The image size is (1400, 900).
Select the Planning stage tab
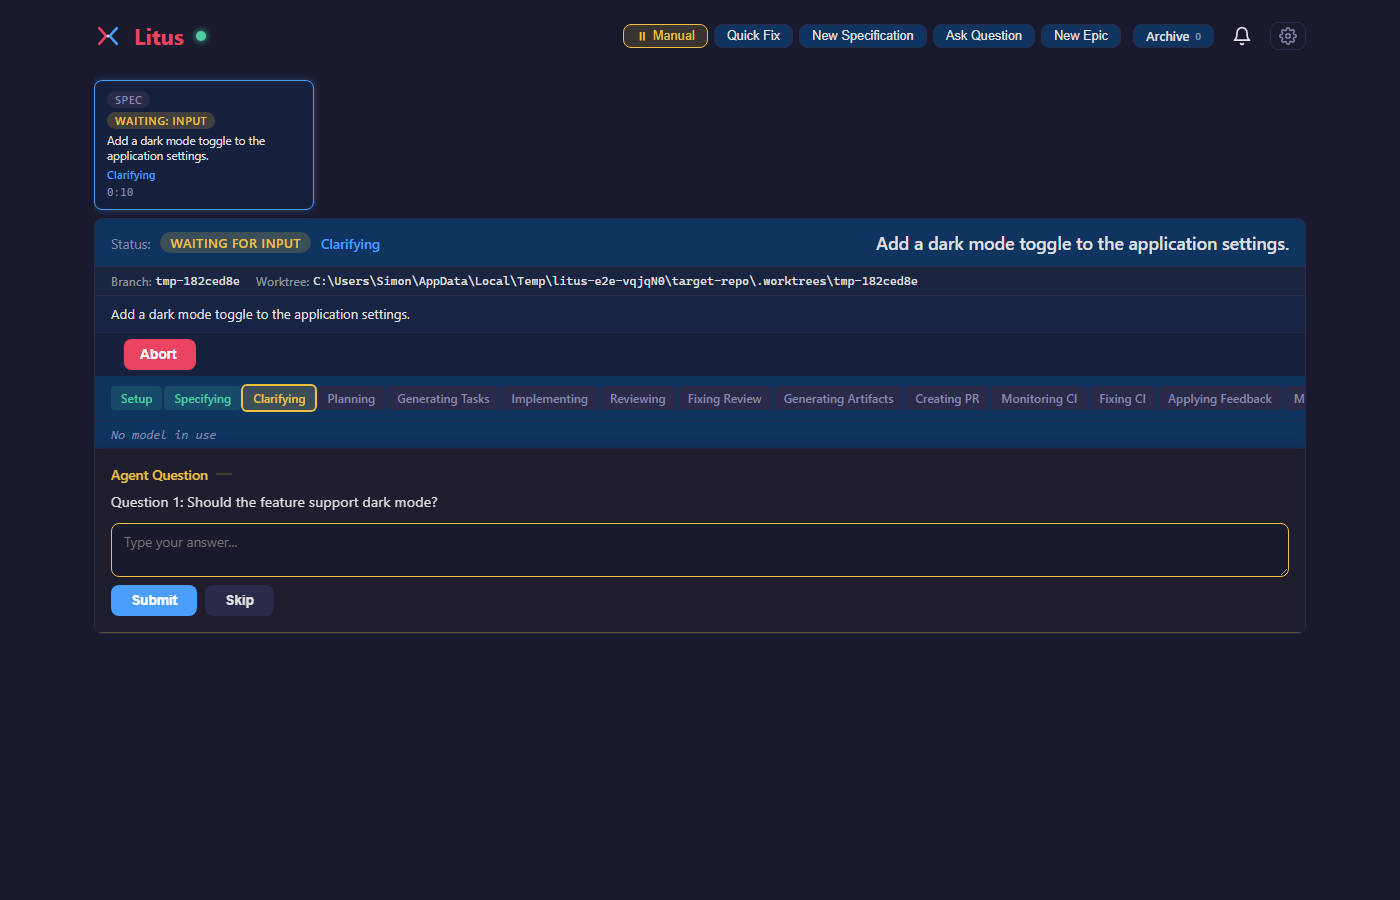click(x=351, y=398)
